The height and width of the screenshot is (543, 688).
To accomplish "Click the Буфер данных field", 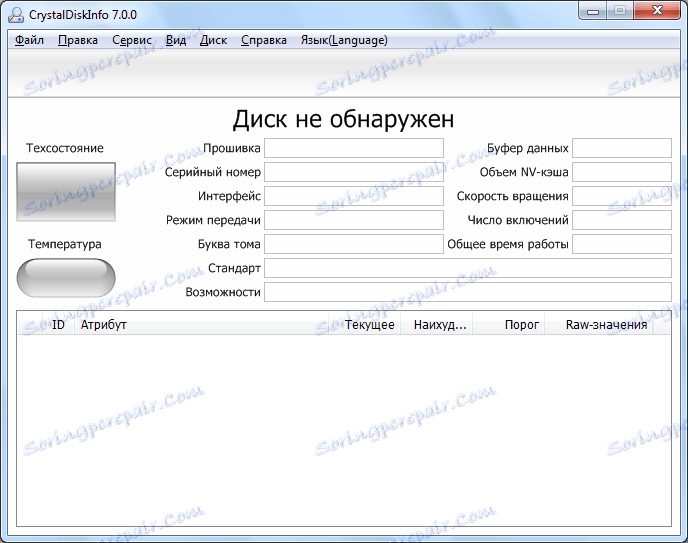I will (622, 148).
